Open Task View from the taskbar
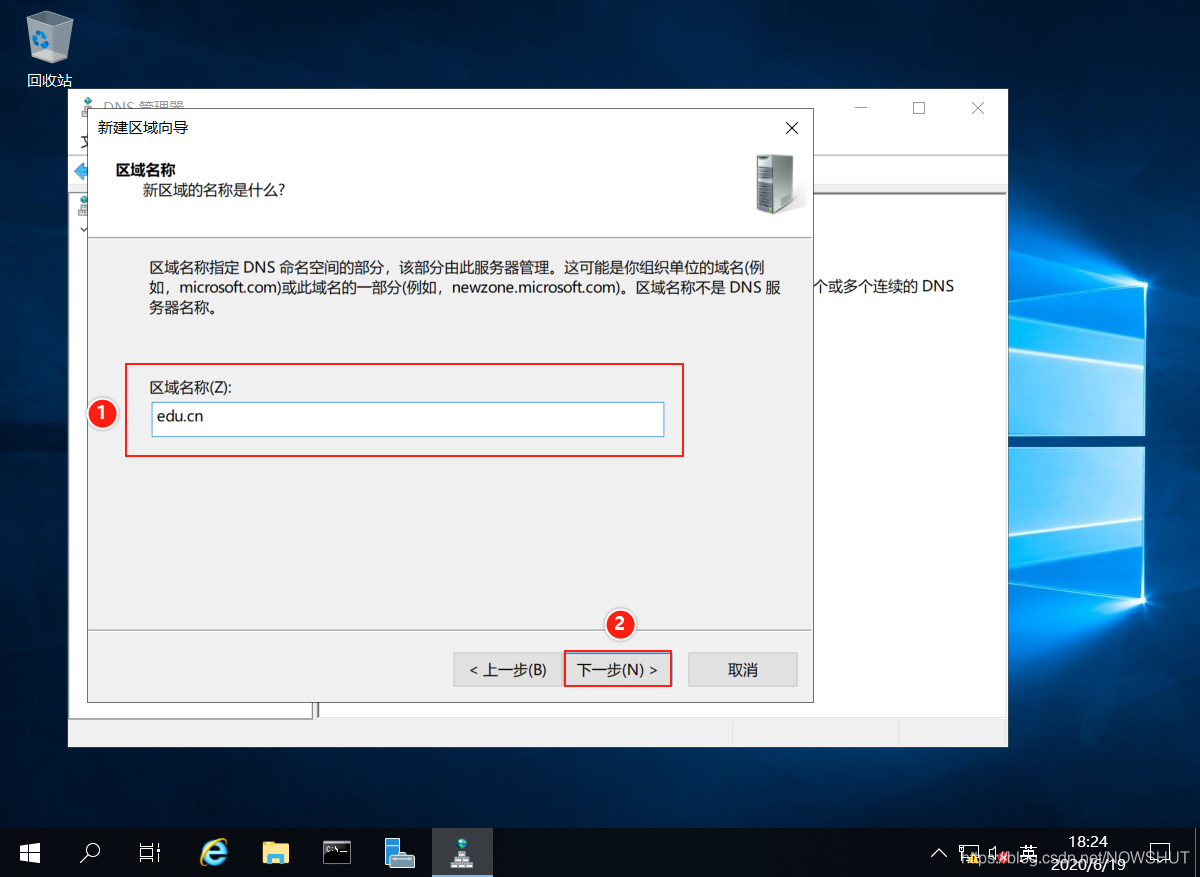The image size is (1200, 877). tap(150, 852)
